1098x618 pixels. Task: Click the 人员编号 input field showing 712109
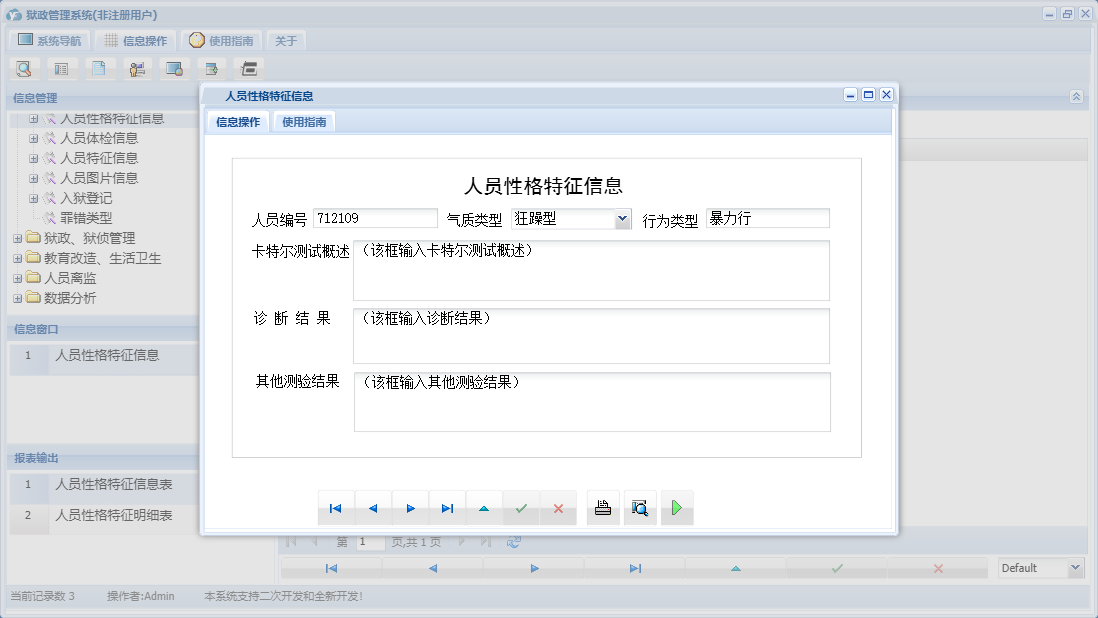click(374, 218)
